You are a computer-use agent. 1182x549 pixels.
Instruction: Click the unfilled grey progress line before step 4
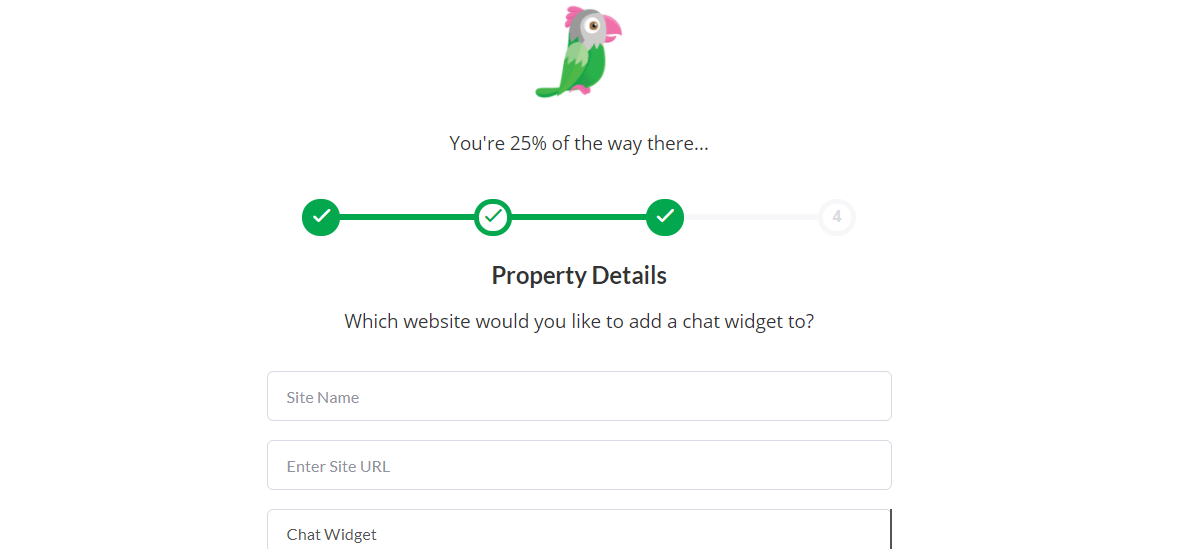click(x=751, y=217)
